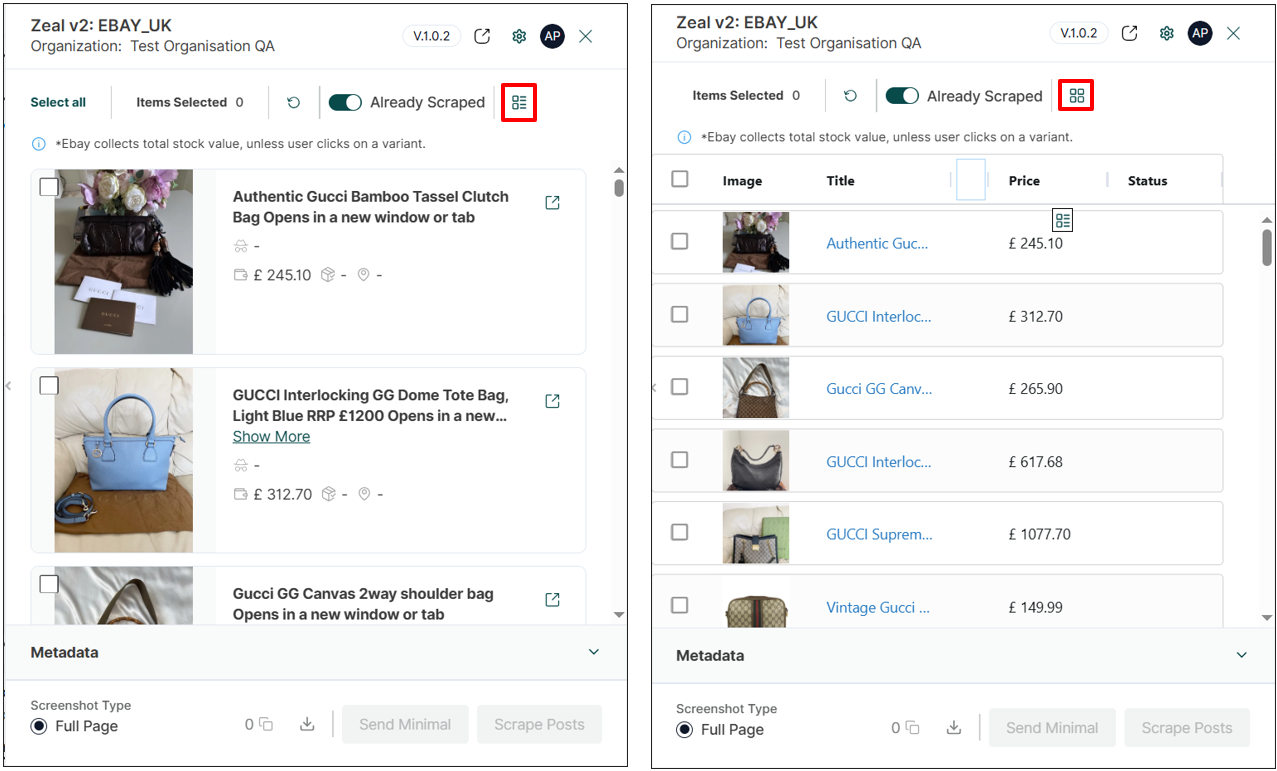The width and height of the screenshot is (1277, 771).
Task: Switch to list view icon in left panel
Action: coord(519,102)
